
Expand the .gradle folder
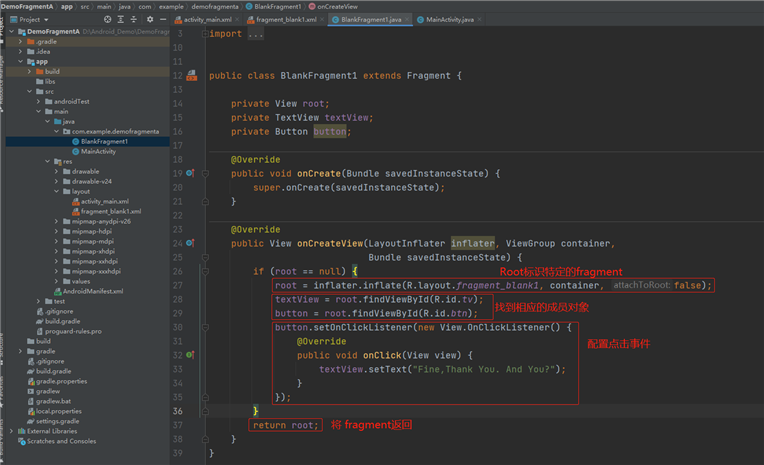(20, 41)
